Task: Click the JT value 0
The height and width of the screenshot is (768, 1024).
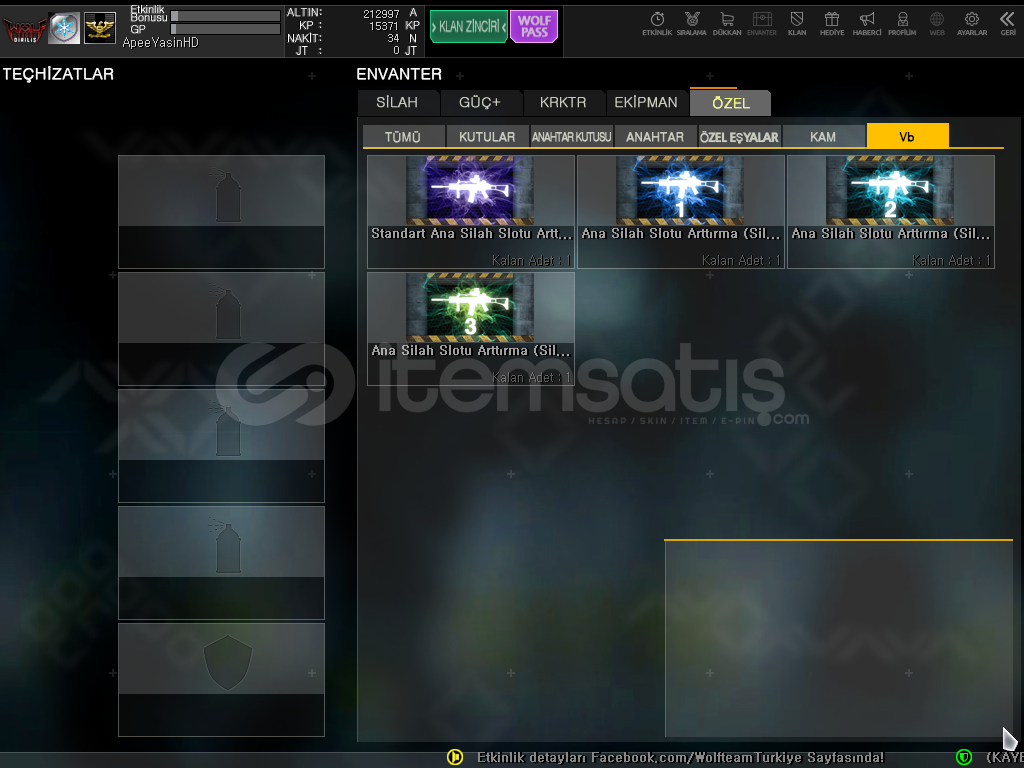Action: click(x=396, y=51)
